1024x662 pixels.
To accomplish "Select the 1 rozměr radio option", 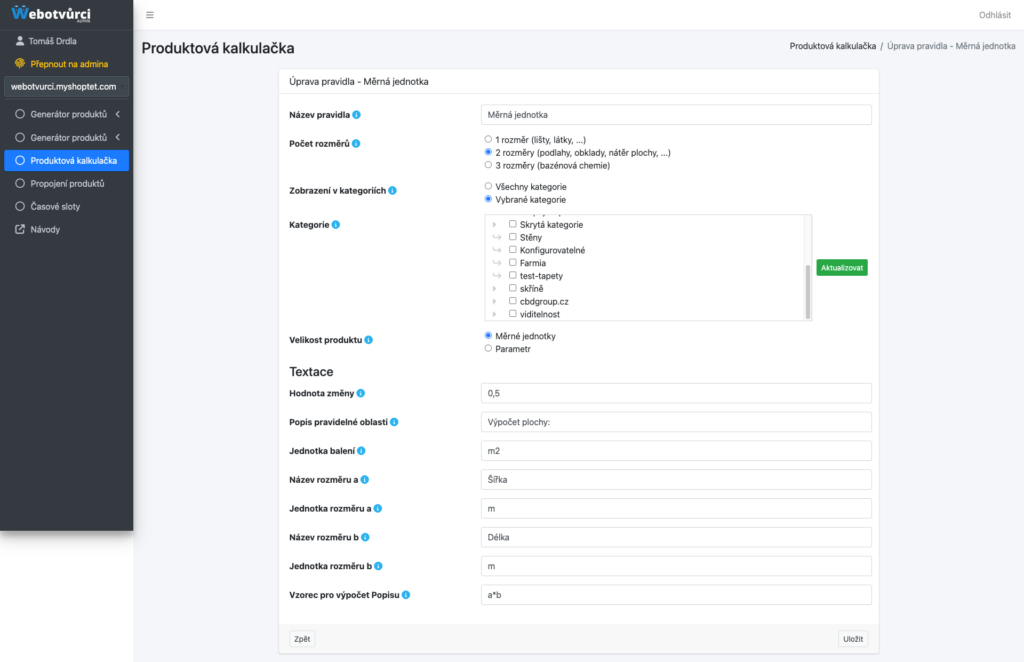I will coord(488,139).
